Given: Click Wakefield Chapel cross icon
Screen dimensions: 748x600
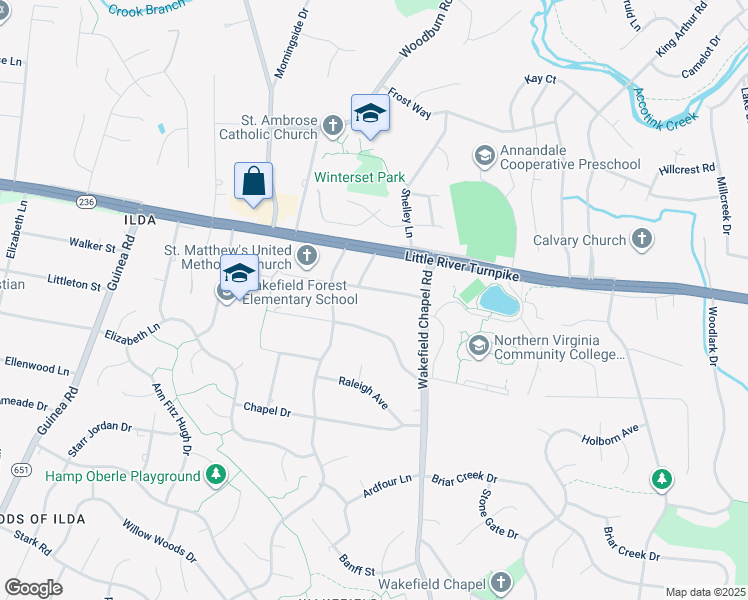Looking at the screenshot, I should [500, 582].
